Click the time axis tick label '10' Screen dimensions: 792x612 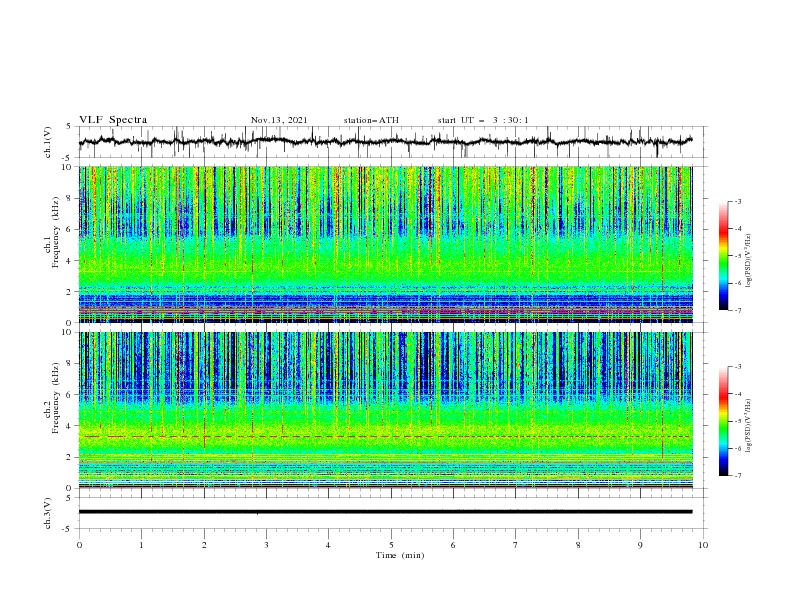(703, 545)
